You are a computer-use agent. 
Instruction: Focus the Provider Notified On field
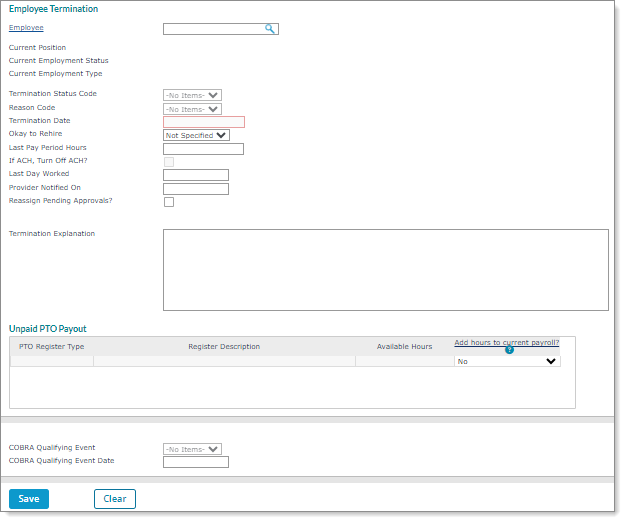click(196, 189)
